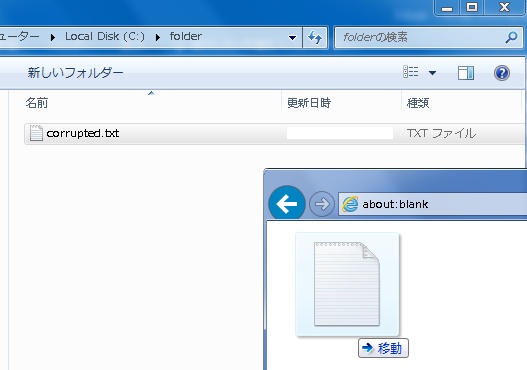Click the search magnifier icon
The image size is (527, 370).
tap(511, 37)
